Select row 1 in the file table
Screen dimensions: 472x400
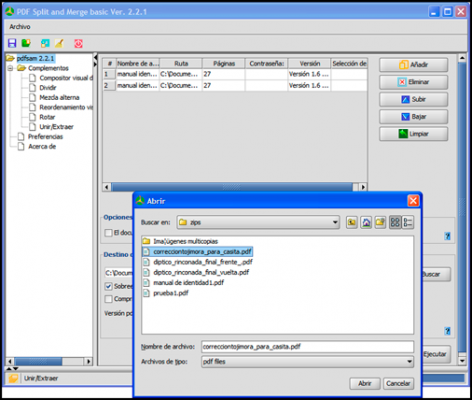coord(235,74)
